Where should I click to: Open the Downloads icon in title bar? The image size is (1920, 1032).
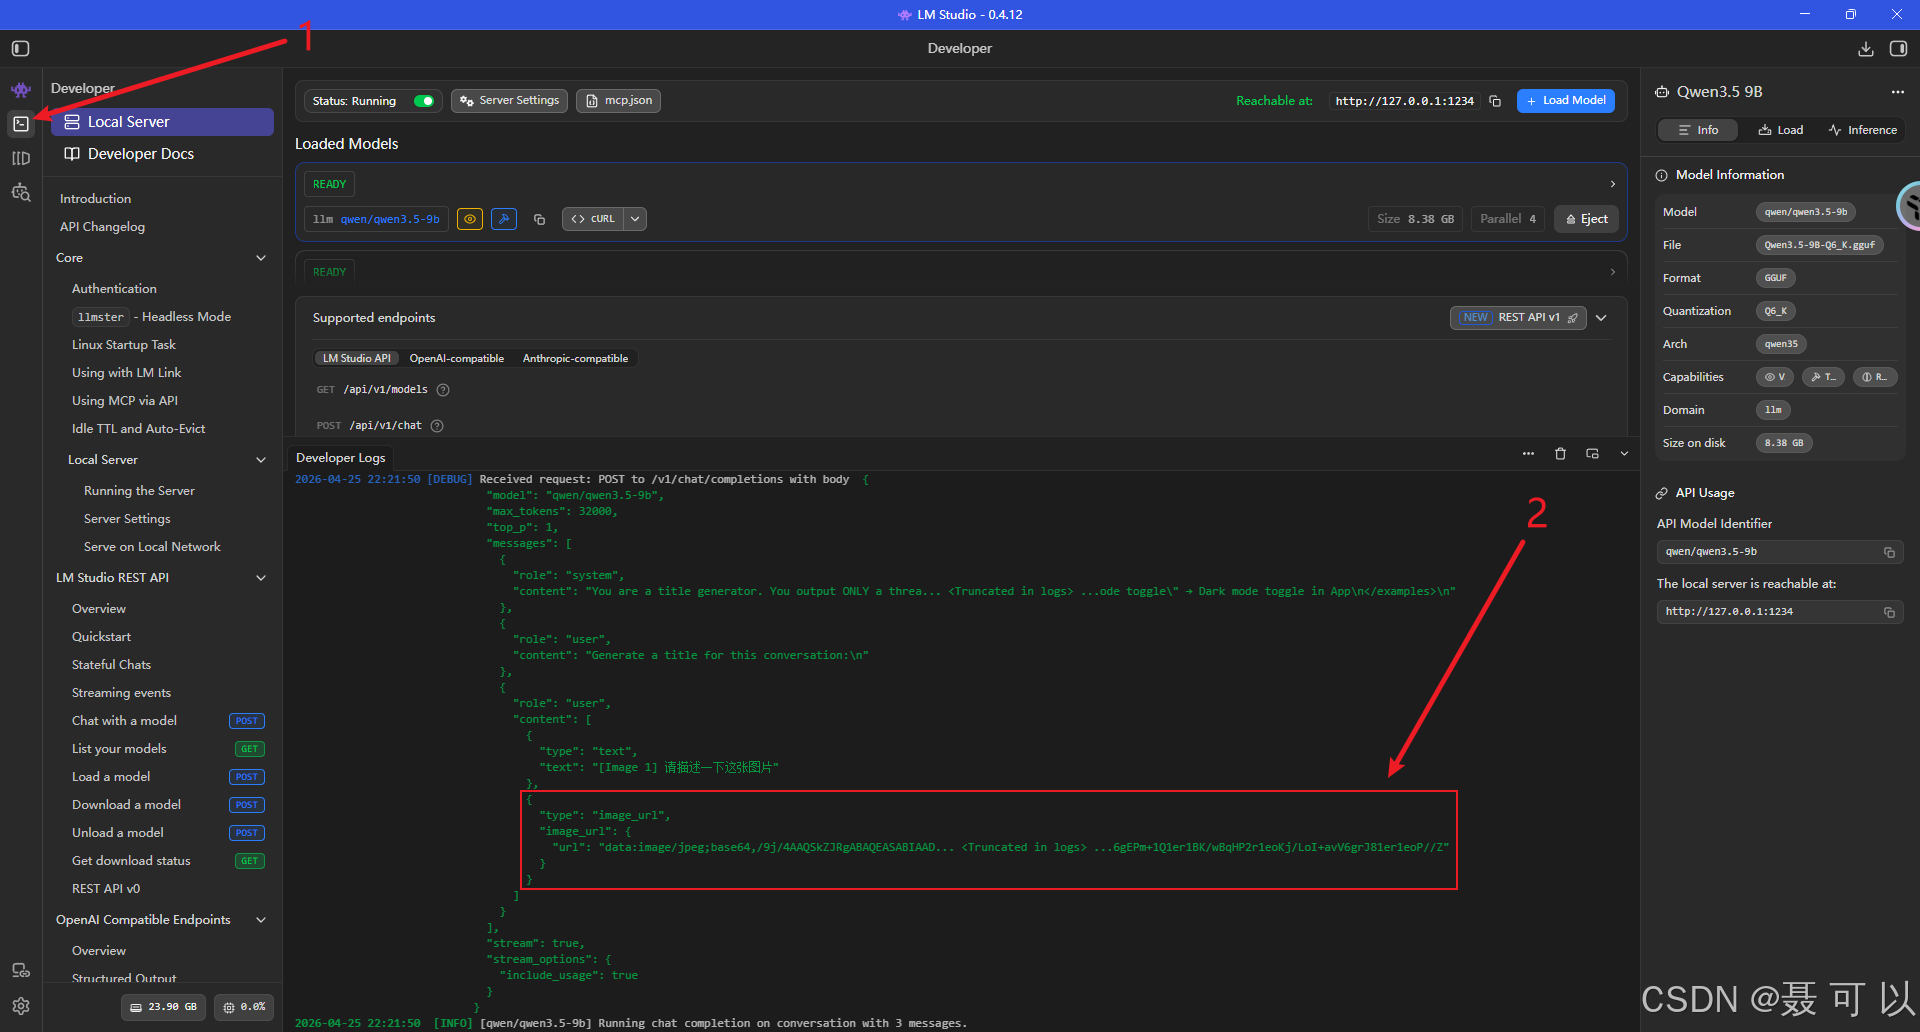click(x=1866, y=48)
